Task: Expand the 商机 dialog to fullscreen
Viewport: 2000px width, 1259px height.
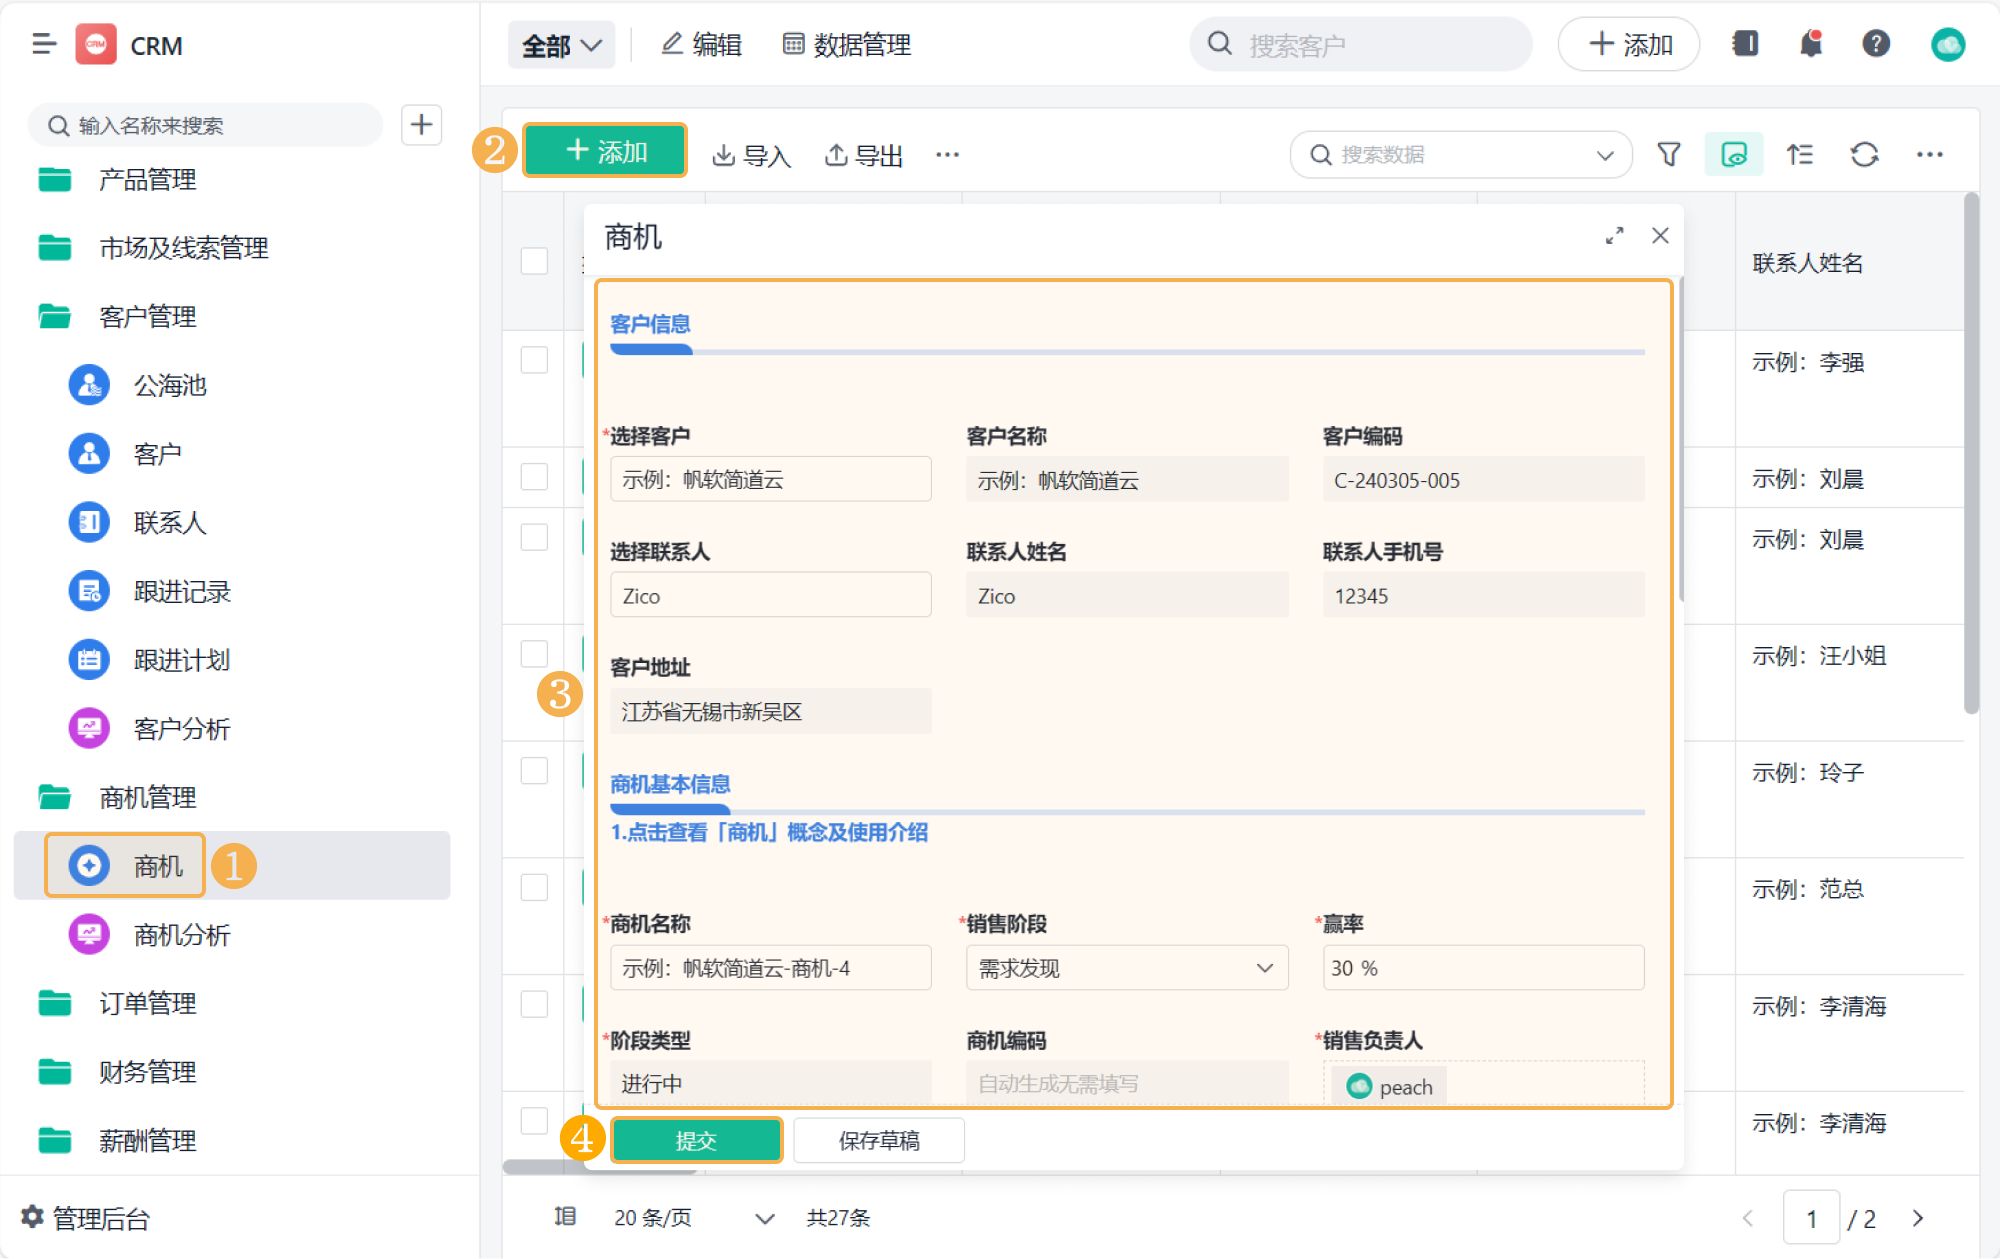Action: [1614, 236]
